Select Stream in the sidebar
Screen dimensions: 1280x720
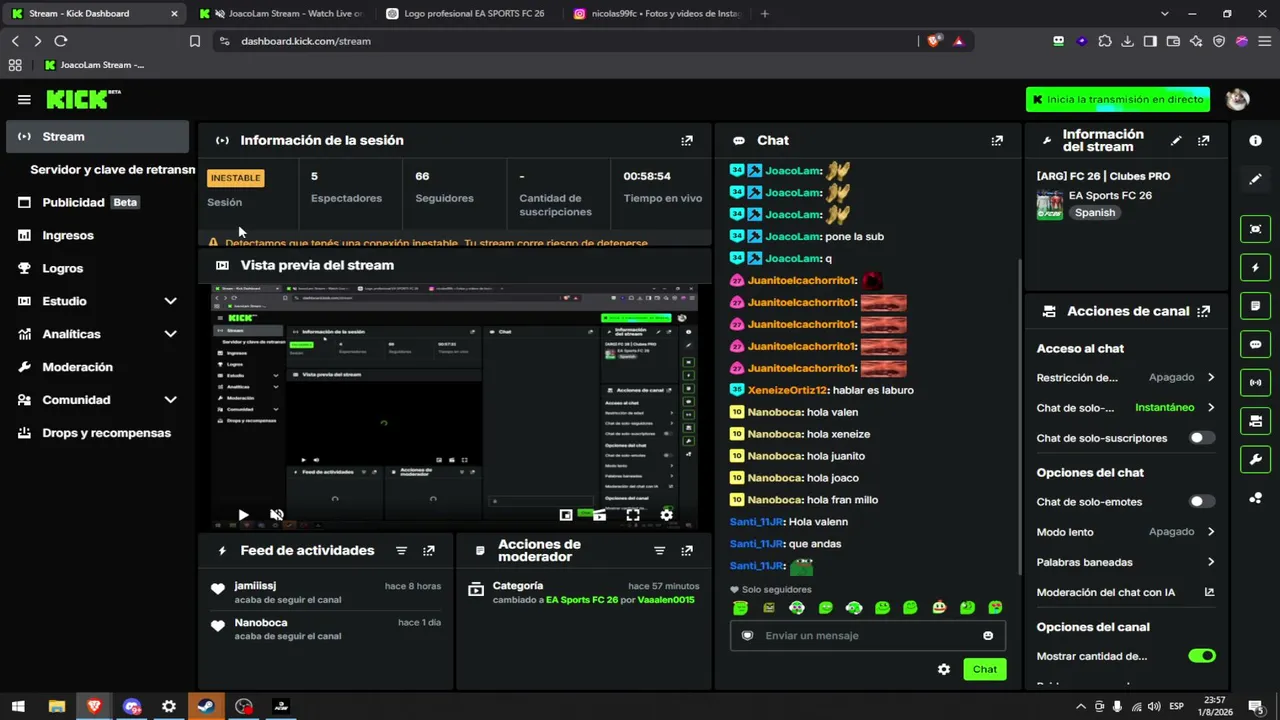[x=97, y=137]
